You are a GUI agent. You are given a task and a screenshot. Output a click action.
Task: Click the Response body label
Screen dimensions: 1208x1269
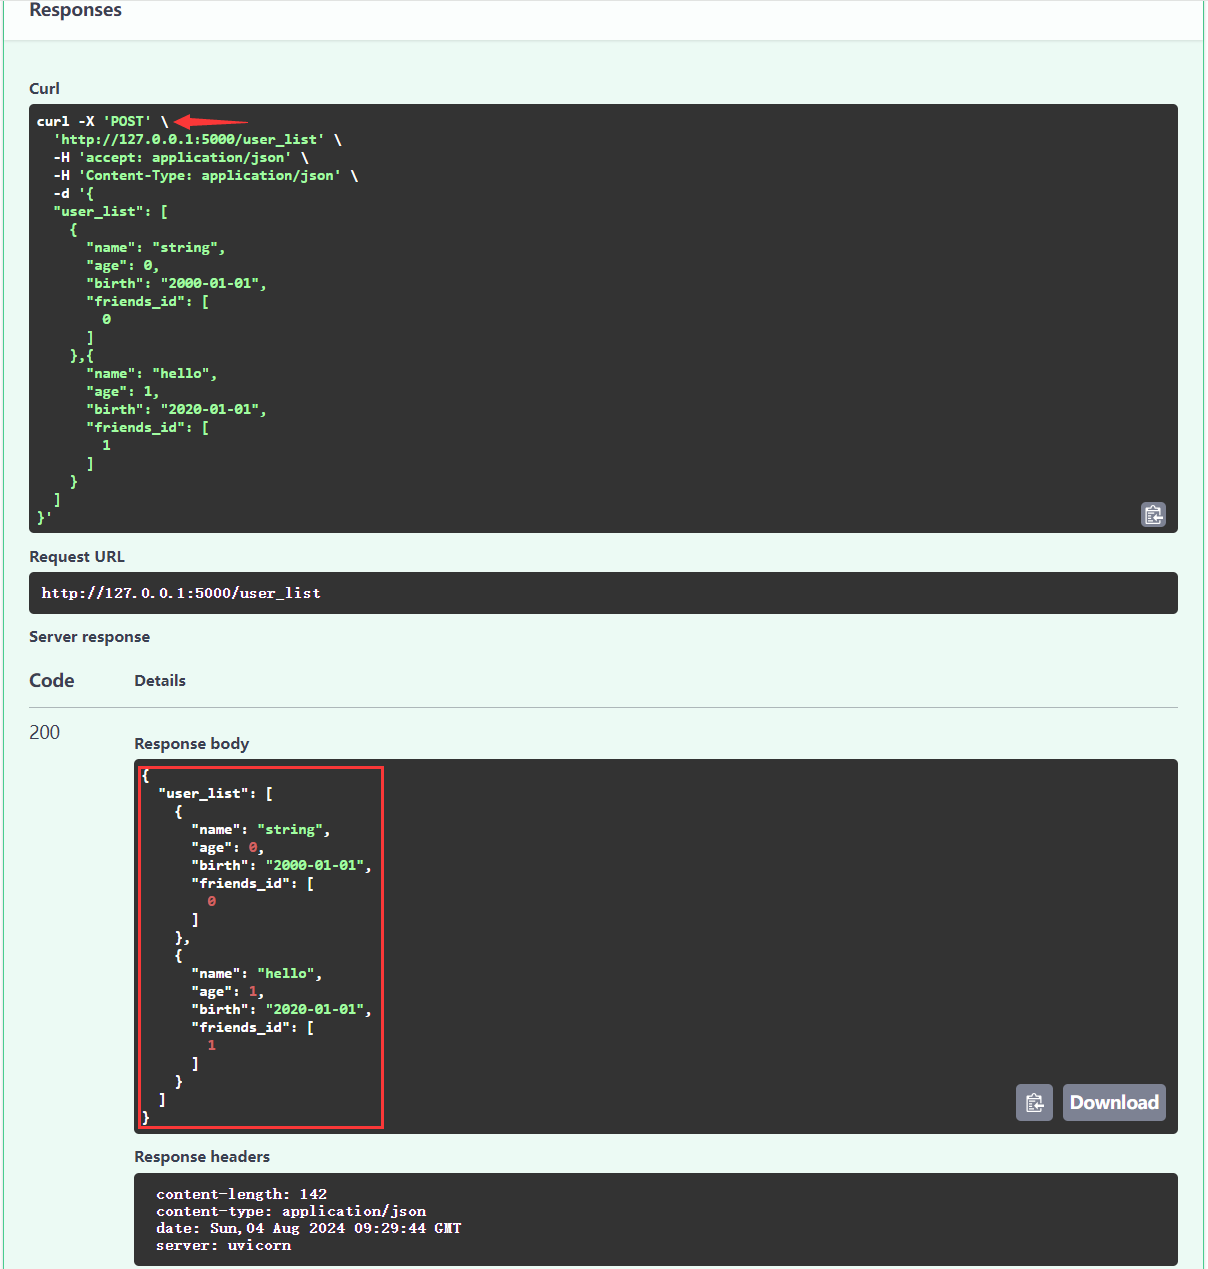tap(191, 743)
